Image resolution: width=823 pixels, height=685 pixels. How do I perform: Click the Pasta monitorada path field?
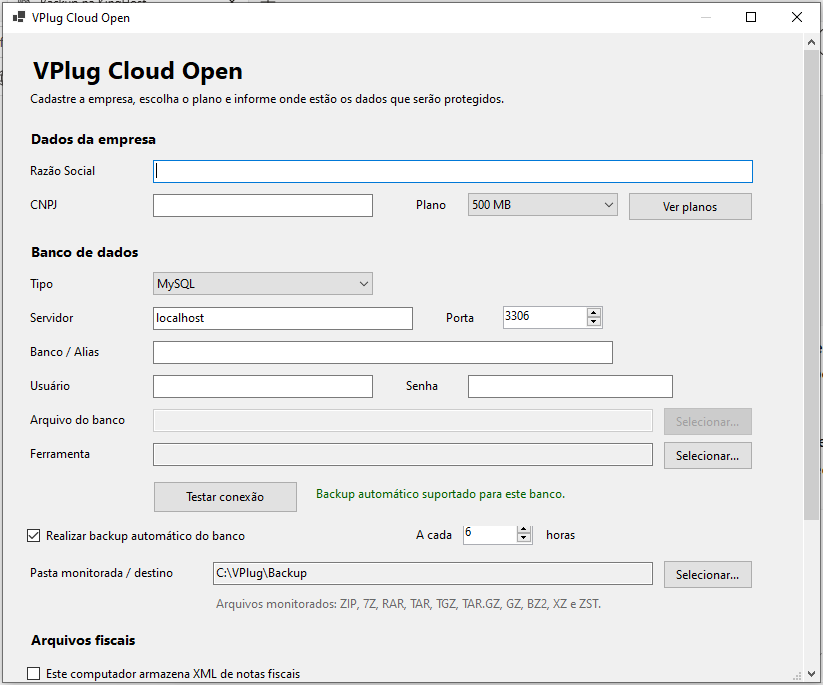point(432,573)
